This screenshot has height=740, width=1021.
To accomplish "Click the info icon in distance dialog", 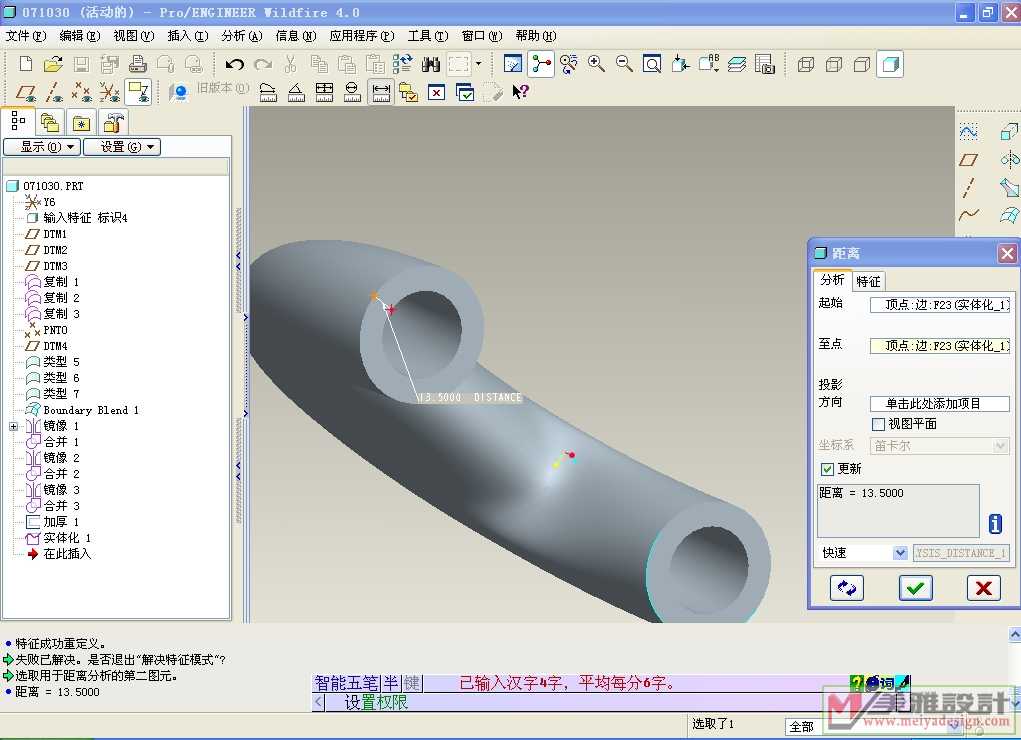I will tap(995, 524).
